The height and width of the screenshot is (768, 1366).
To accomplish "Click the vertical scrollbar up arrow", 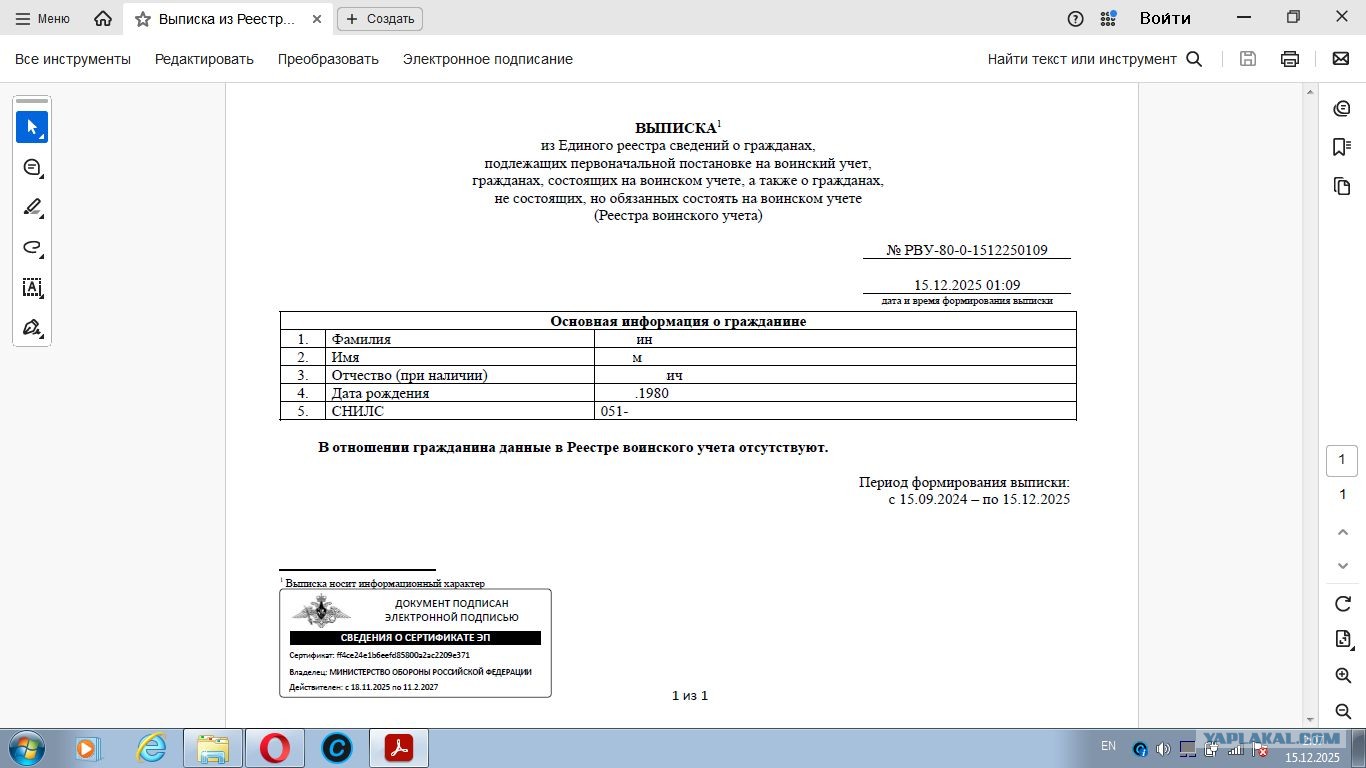I will click(x=1310, y=91).
